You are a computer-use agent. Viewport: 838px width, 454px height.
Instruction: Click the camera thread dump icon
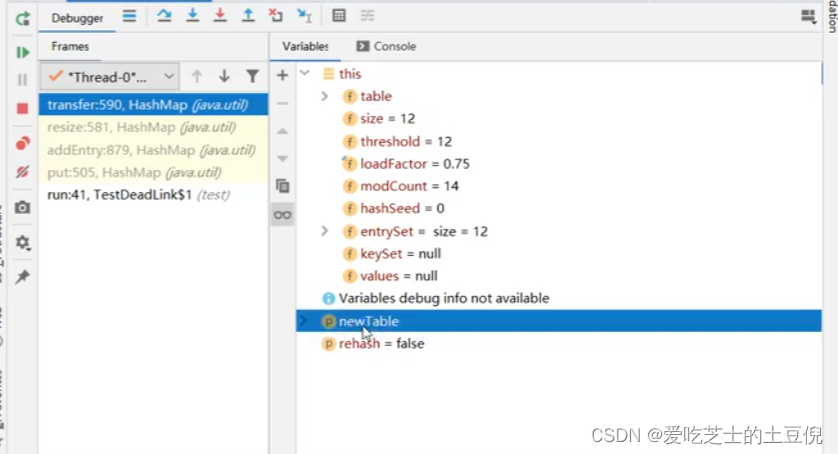coord(22,207)
